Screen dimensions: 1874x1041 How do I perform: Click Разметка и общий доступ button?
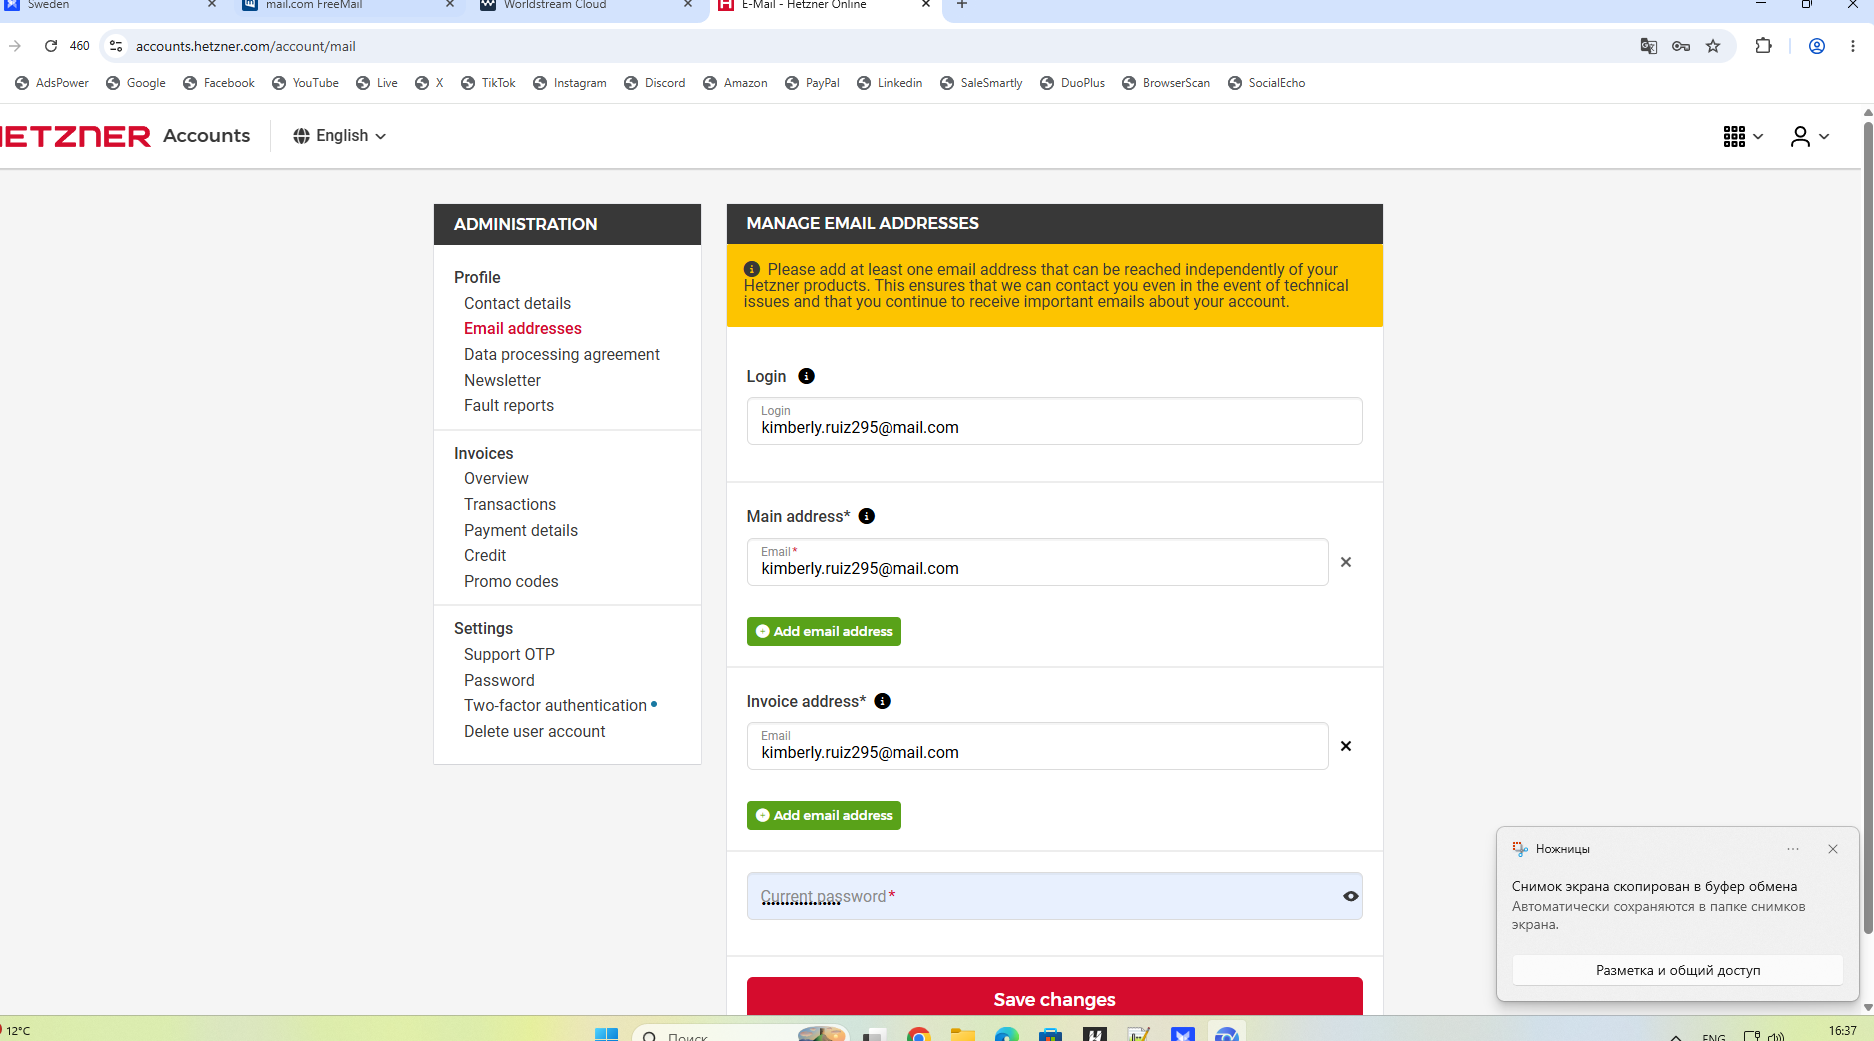point(1678,970)
